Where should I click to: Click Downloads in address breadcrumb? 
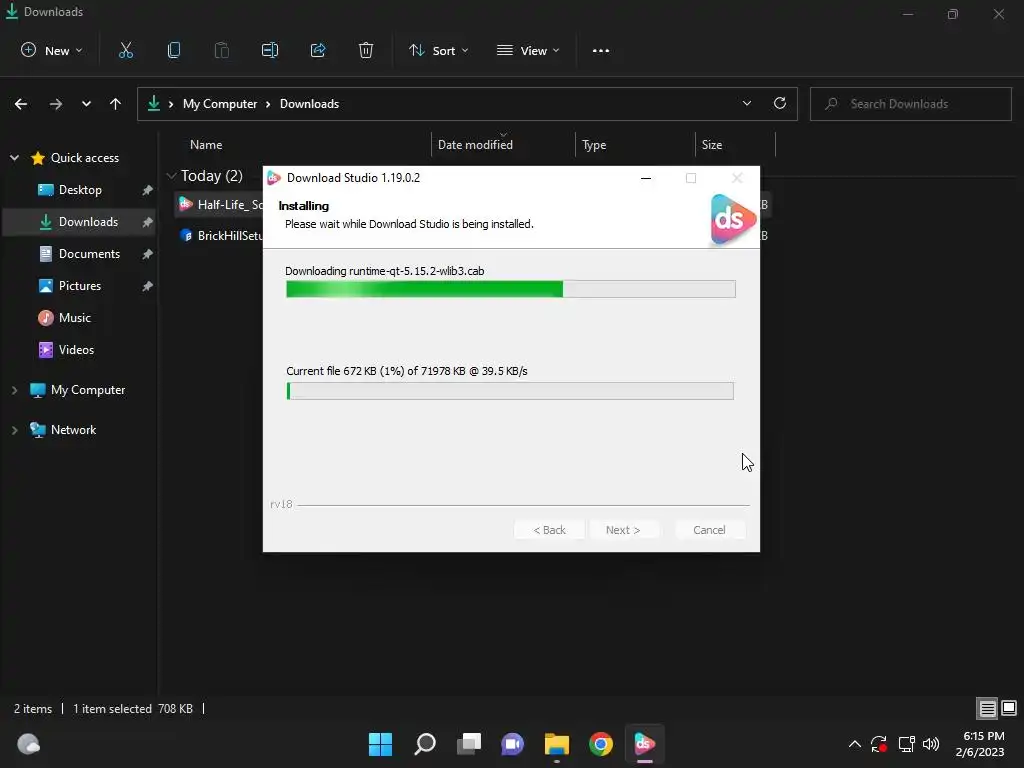click(x=310, y=104)
